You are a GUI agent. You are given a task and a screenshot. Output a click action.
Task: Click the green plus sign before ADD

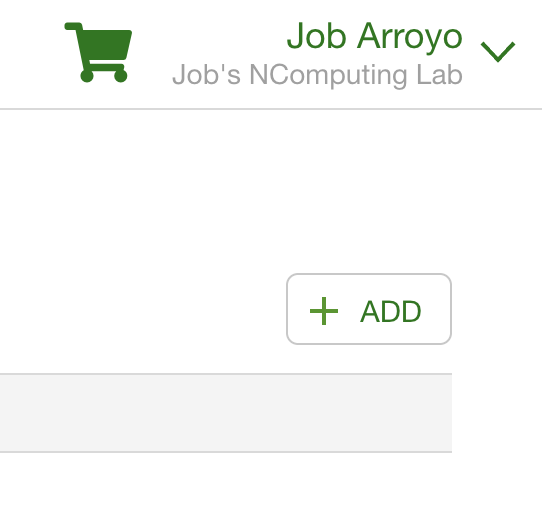[324, 311]
